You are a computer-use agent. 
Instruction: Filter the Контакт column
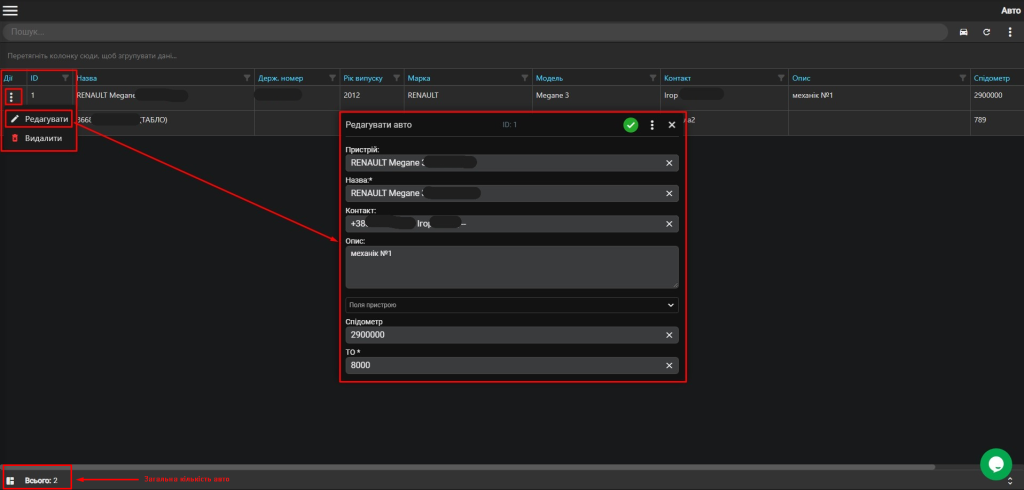click(x=781, y=78)
